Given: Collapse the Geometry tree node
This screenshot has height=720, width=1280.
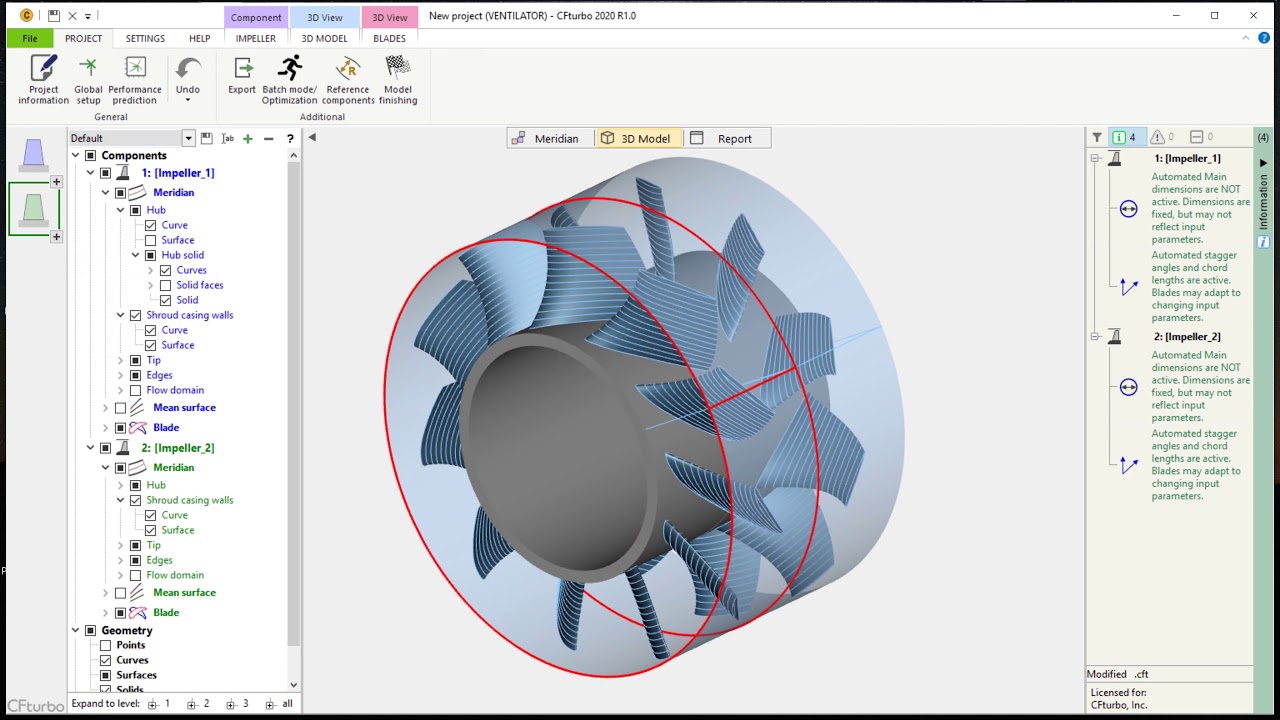Looking at the screenshot, I should (76, 630).
